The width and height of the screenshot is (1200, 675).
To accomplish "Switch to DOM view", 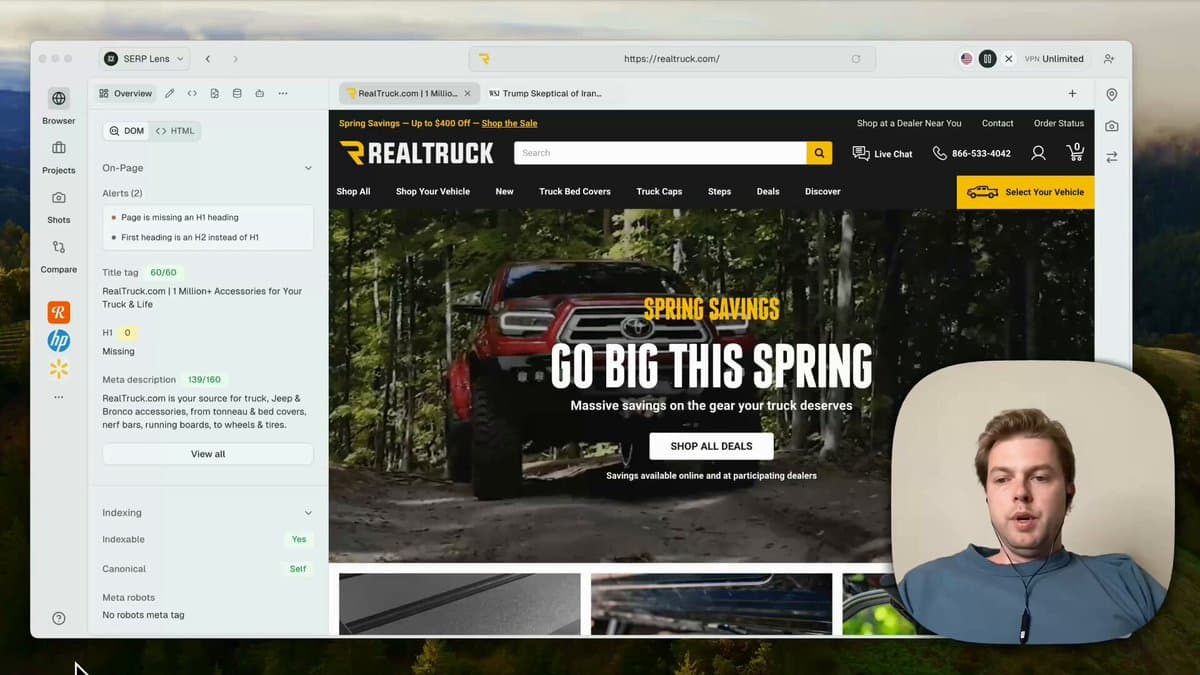I will pyautogui.click(x=127, y=131).
